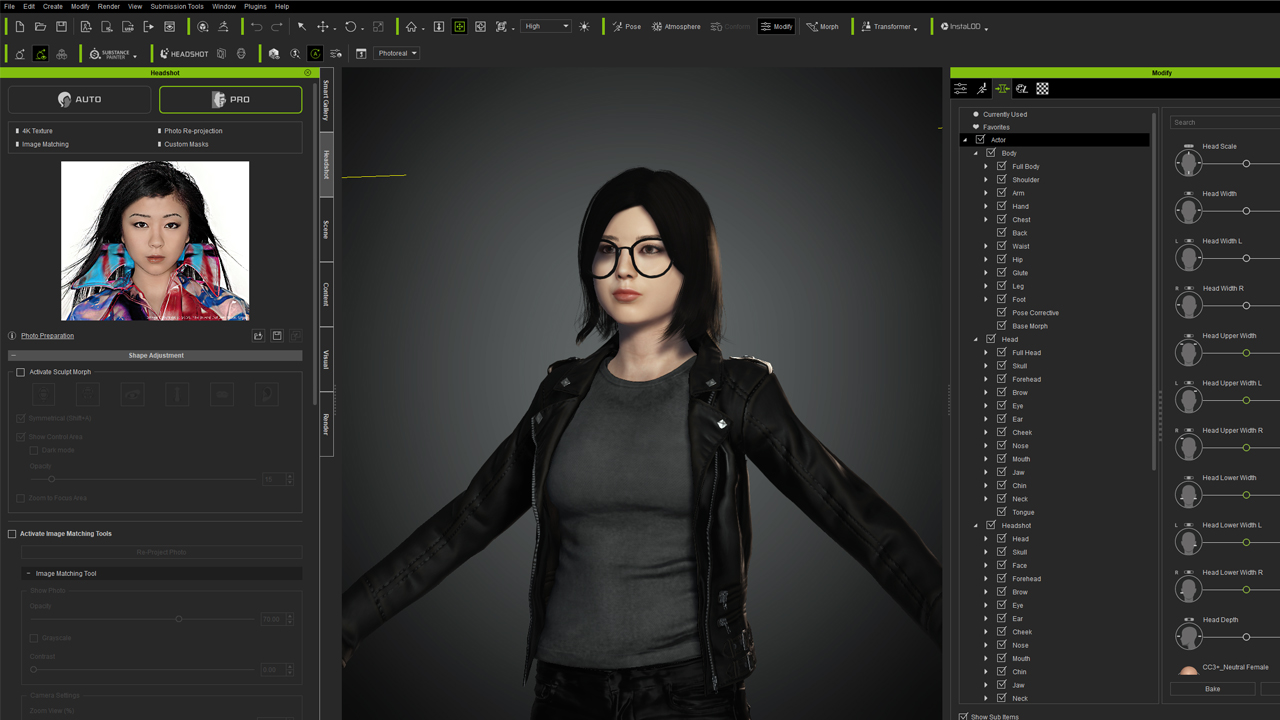Enable the Activate Image Matching Tools checkbox
The image size is (1280, 720).
[12, 534]
